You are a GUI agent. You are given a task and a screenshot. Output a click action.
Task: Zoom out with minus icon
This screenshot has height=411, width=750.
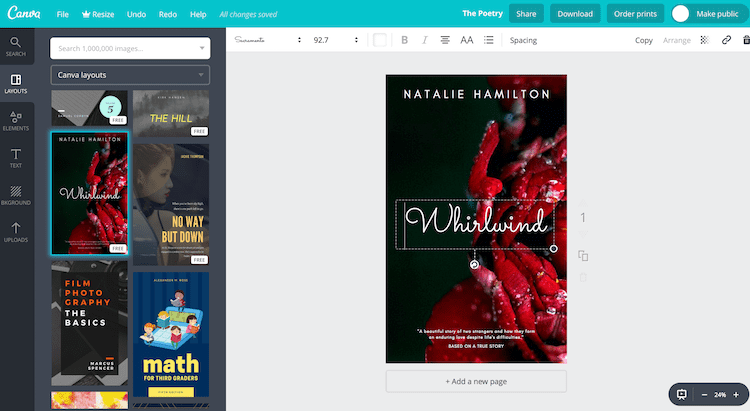[704, 395]
